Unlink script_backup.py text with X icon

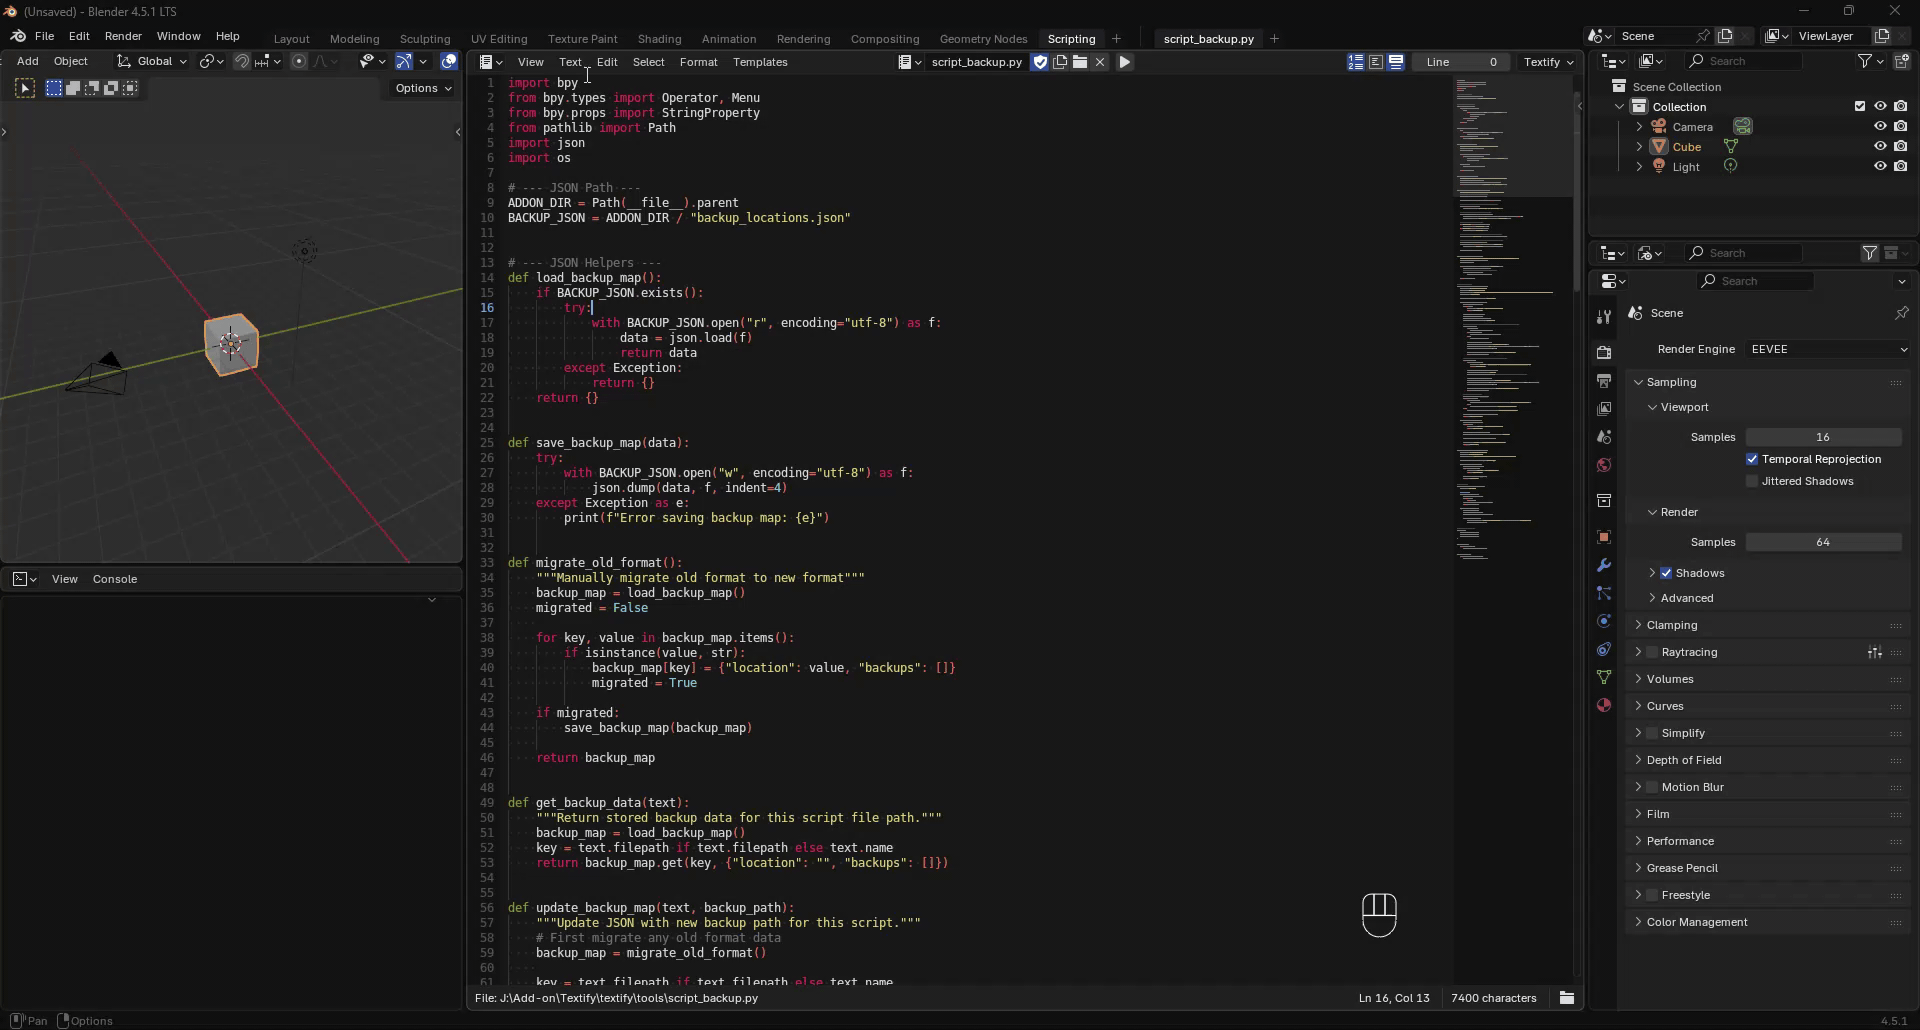pyautogui.click(x=1100, y=62)
